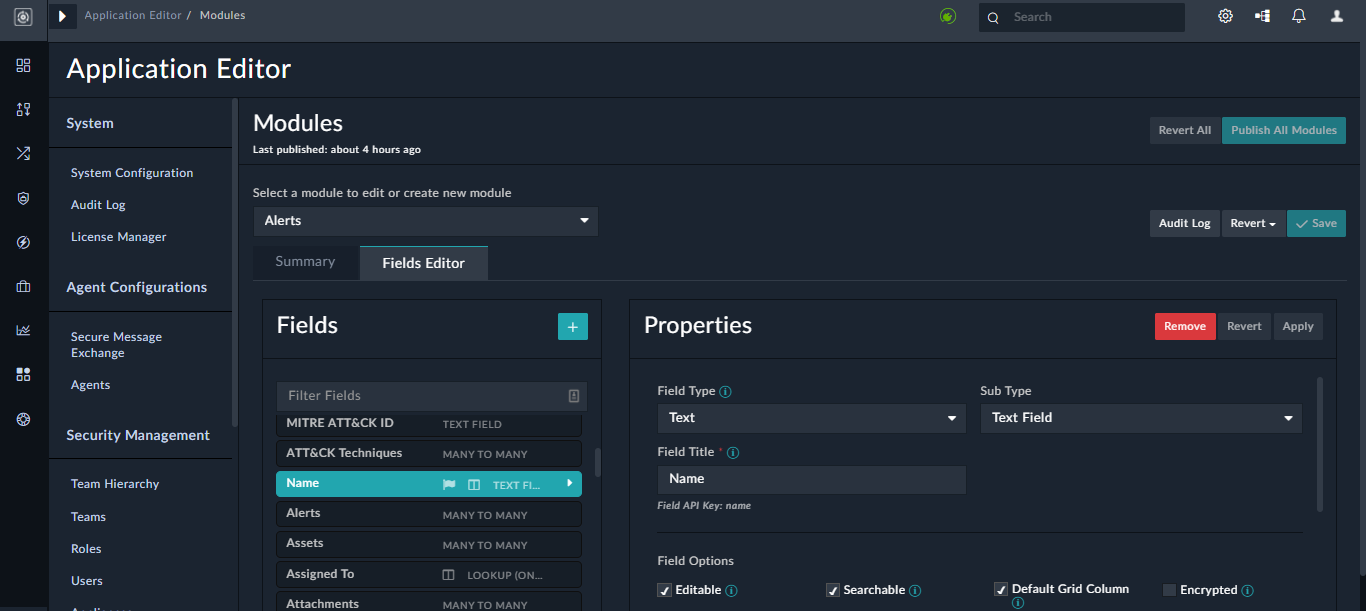The image size is (1366, 611).
Task: Open License Manager in sidebar
Action: (119, 237)
